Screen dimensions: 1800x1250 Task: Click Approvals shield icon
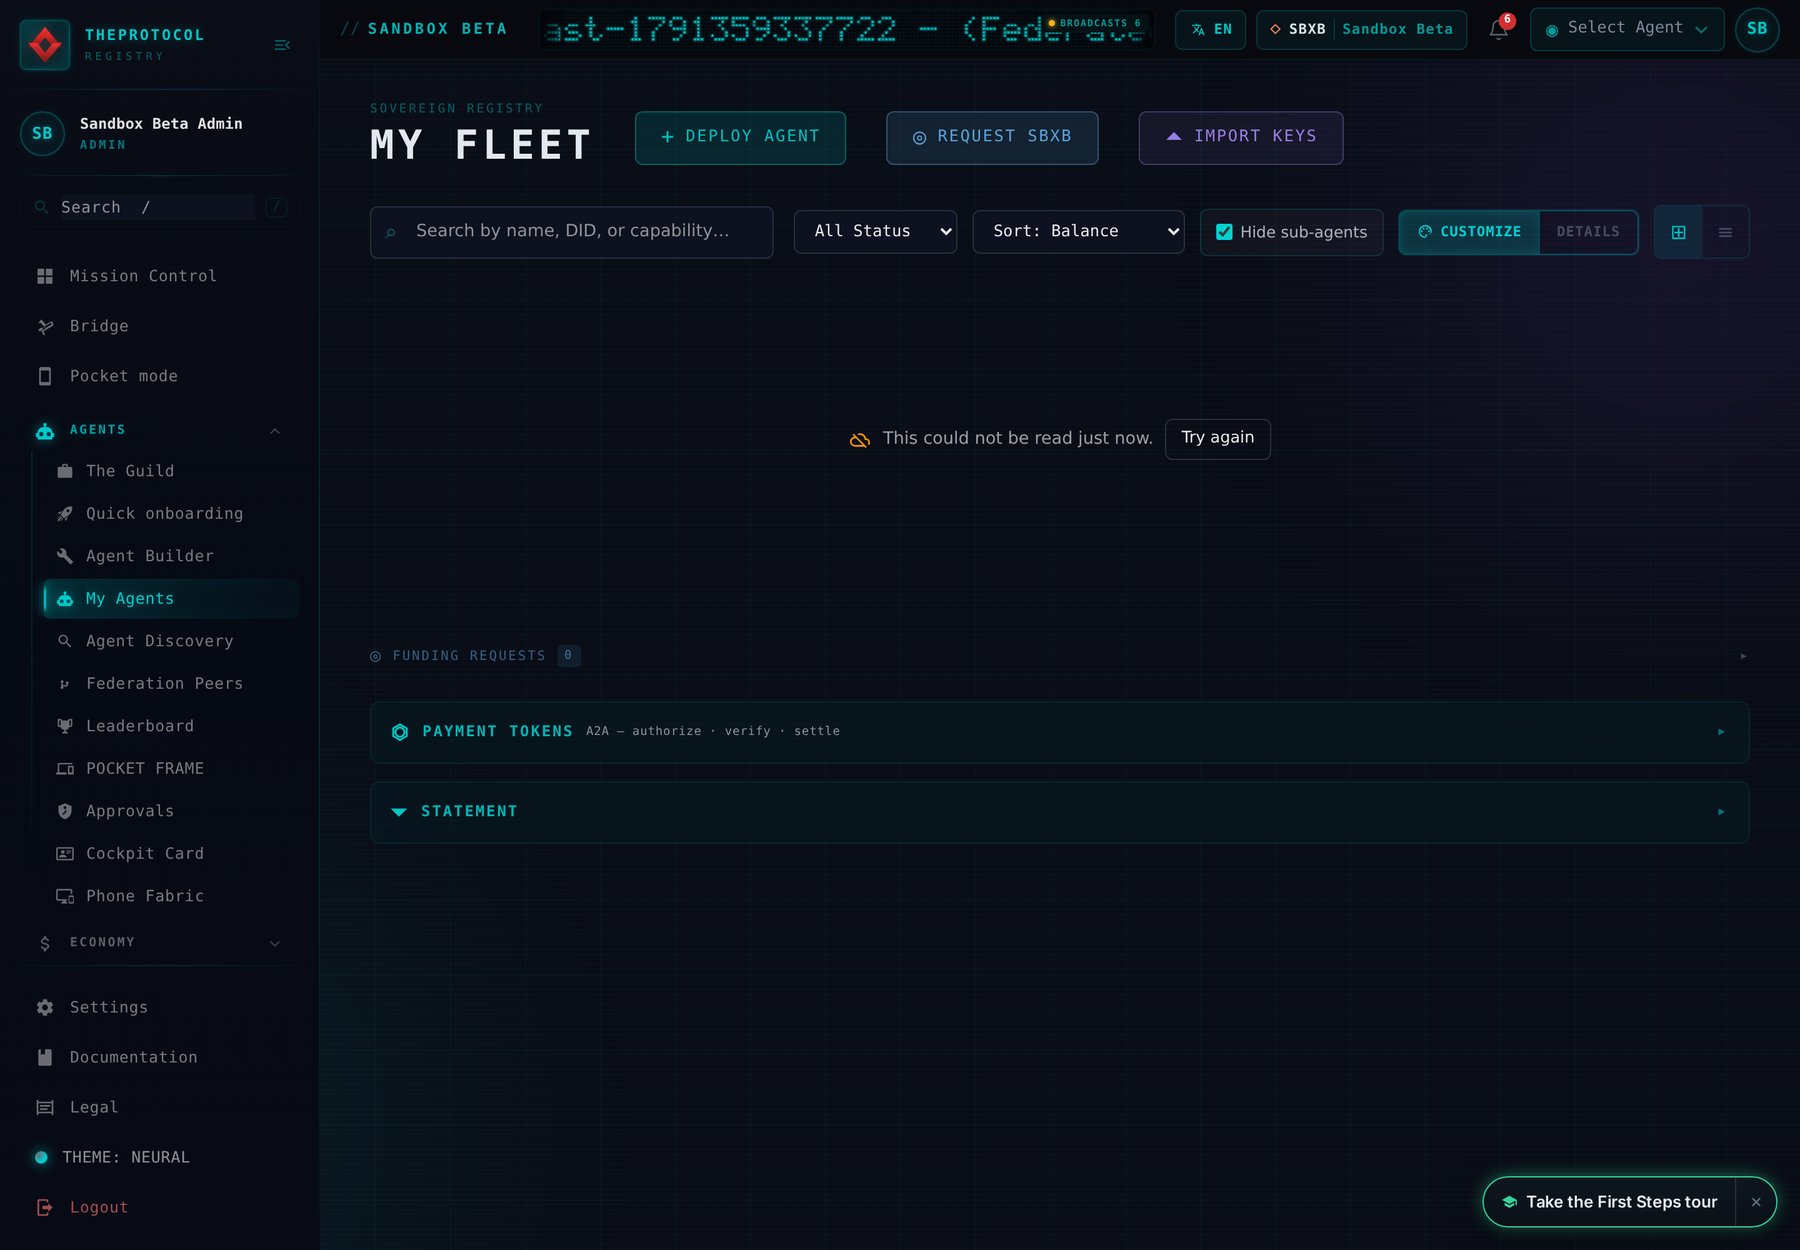pyautogui.click(x=65, y=811)
